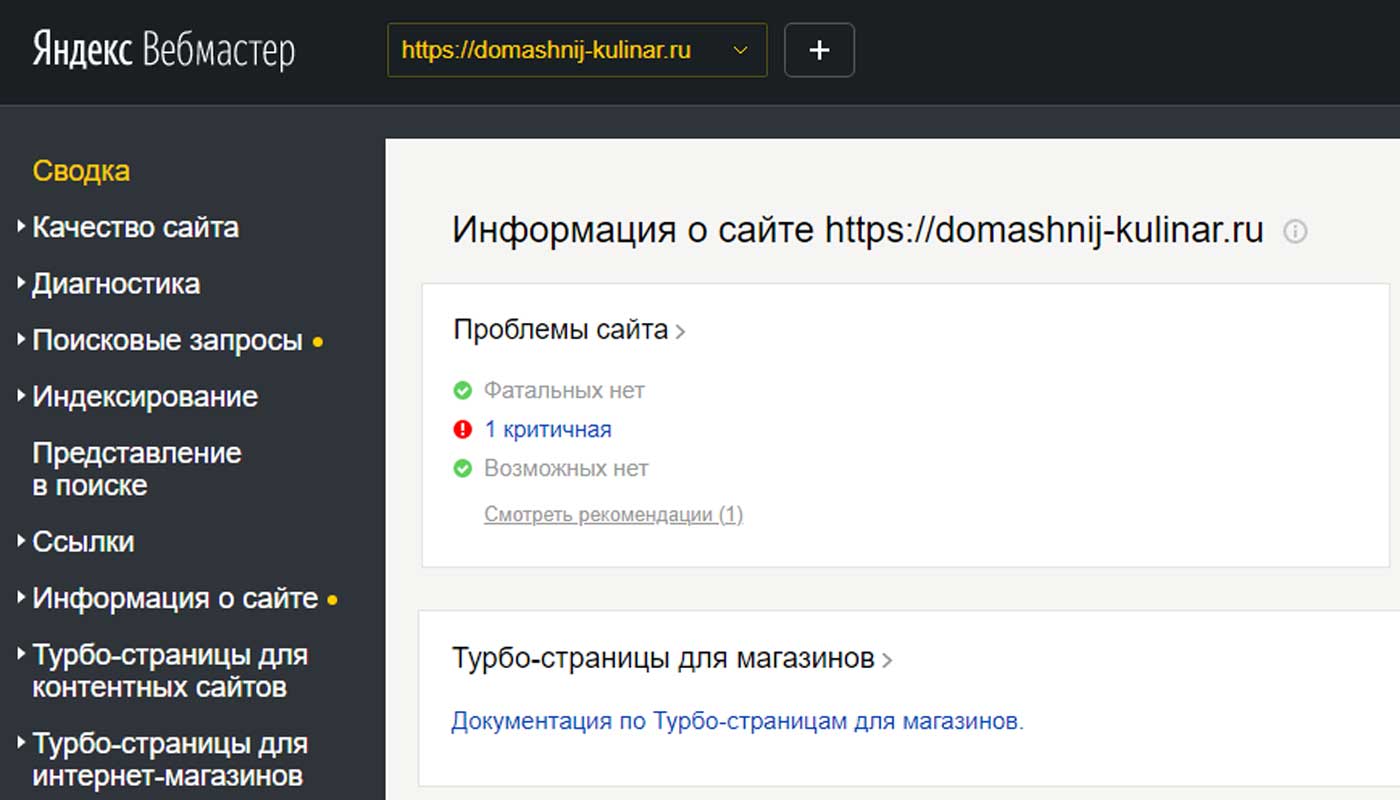Screen dimensions: 1400x800
Task: Open the Ссылки sidebar item
Action: (x=83, y=542)
